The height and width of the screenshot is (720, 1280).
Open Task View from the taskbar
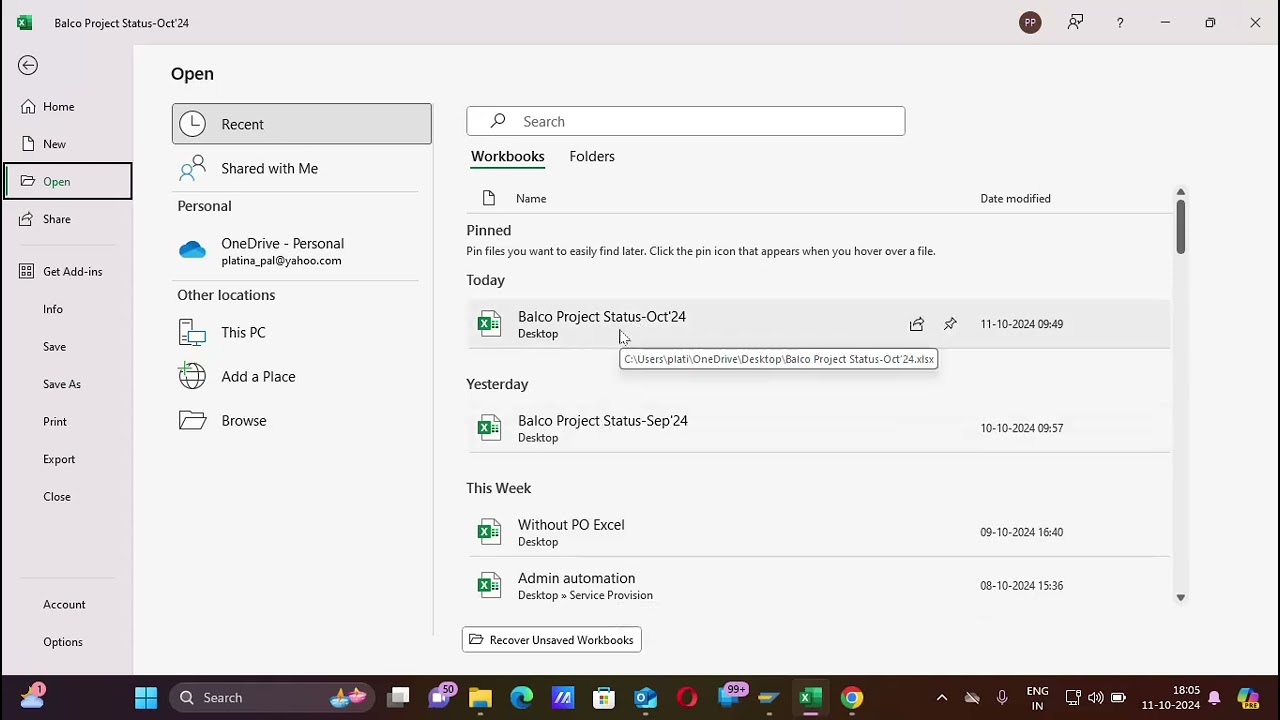pyautogui.click(x=399, y=698)
